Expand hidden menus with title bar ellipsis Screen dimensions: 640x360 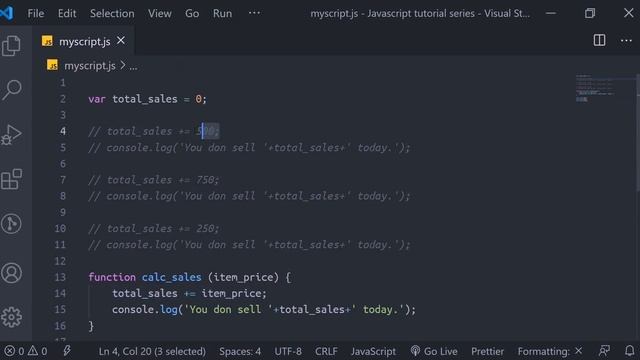[x=254, y=13]
